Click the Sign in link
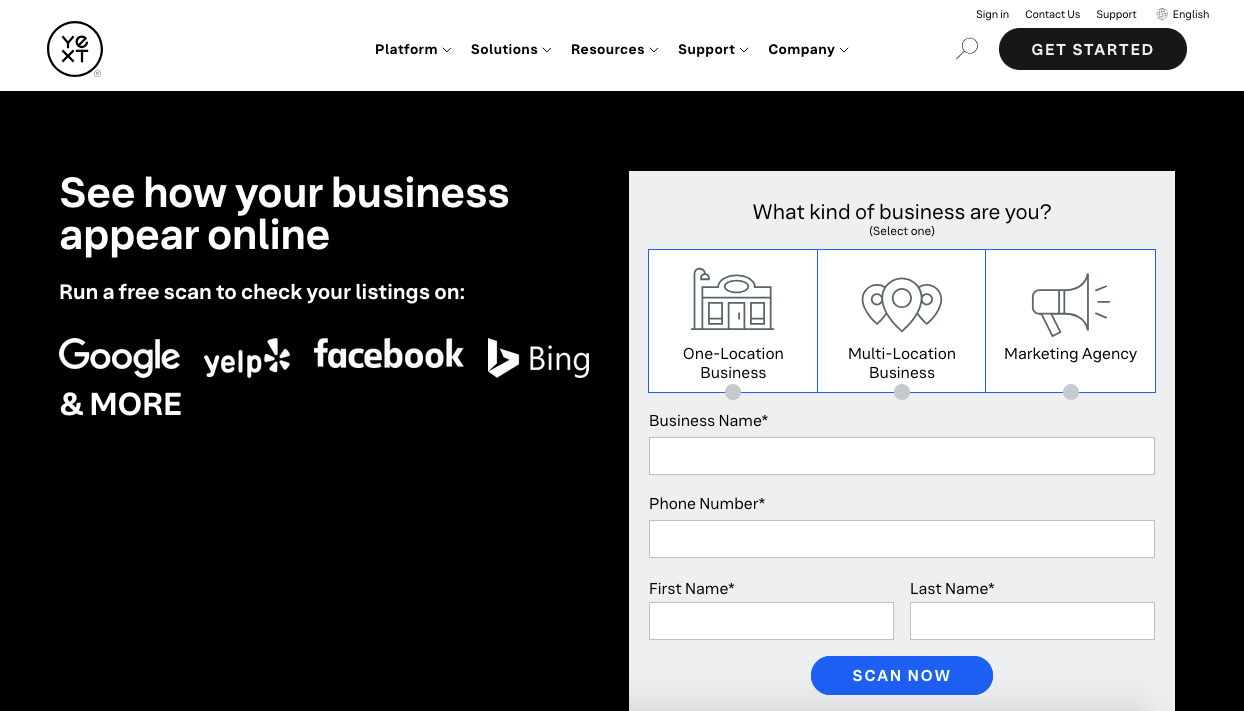Viewport: 1244px width, 711px height. coord(992,13)
